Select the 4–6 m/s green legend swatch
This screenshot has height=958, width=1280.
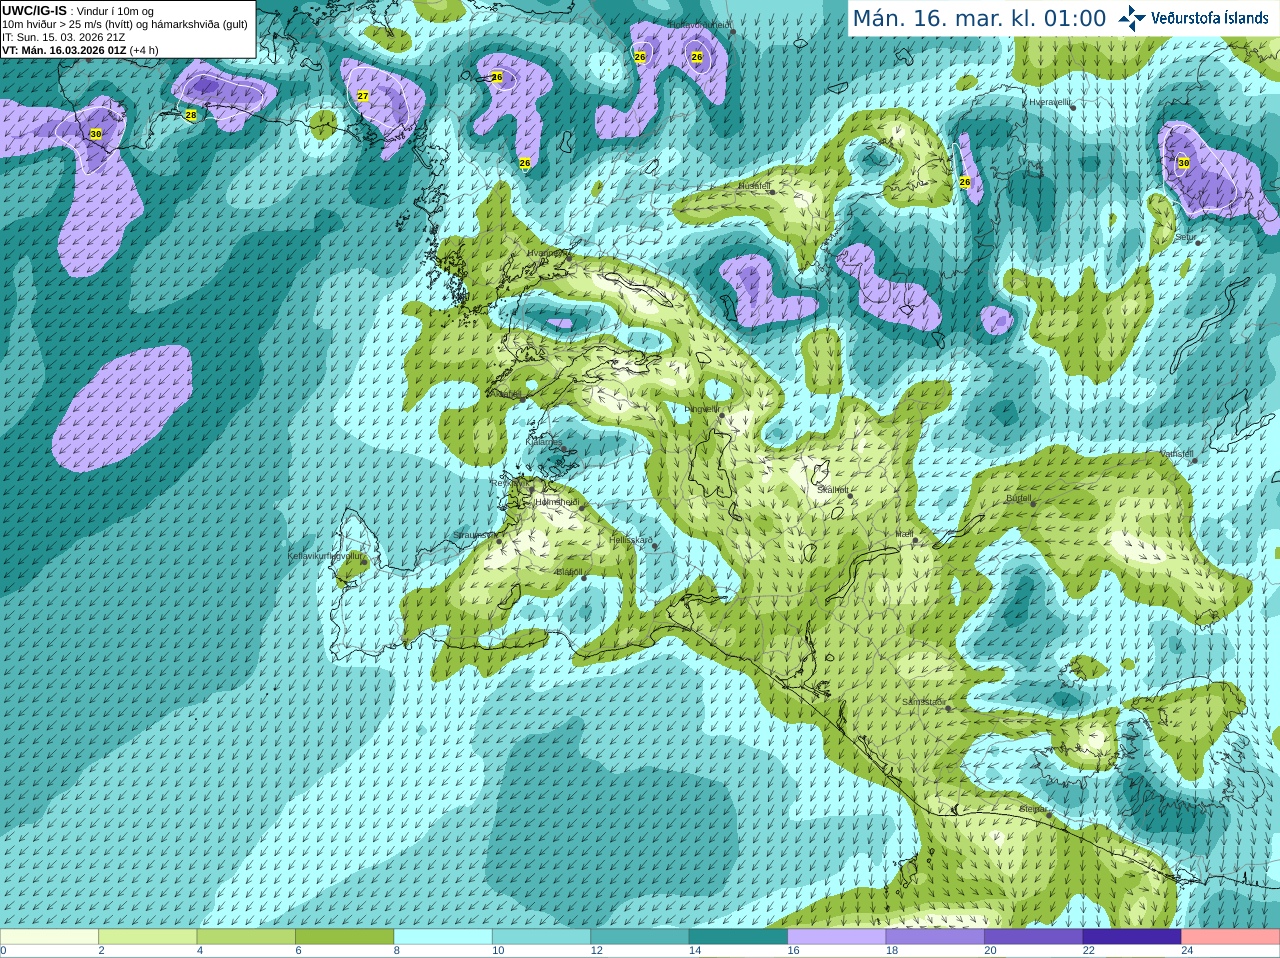(246, 937)
